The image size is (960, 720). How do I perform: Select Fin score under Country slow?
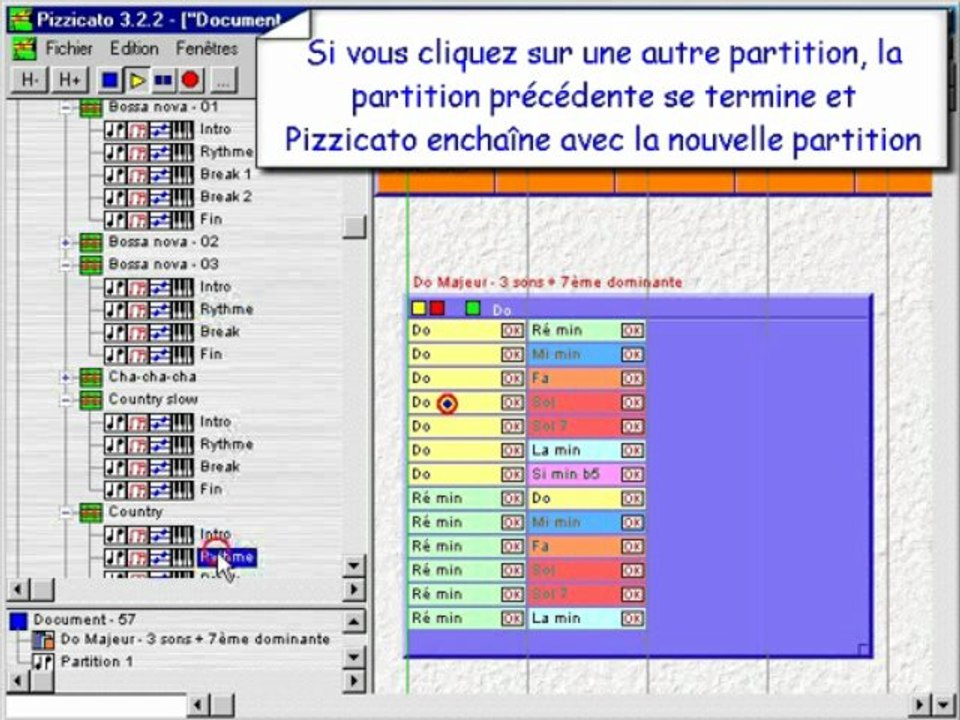pos(211,489)
